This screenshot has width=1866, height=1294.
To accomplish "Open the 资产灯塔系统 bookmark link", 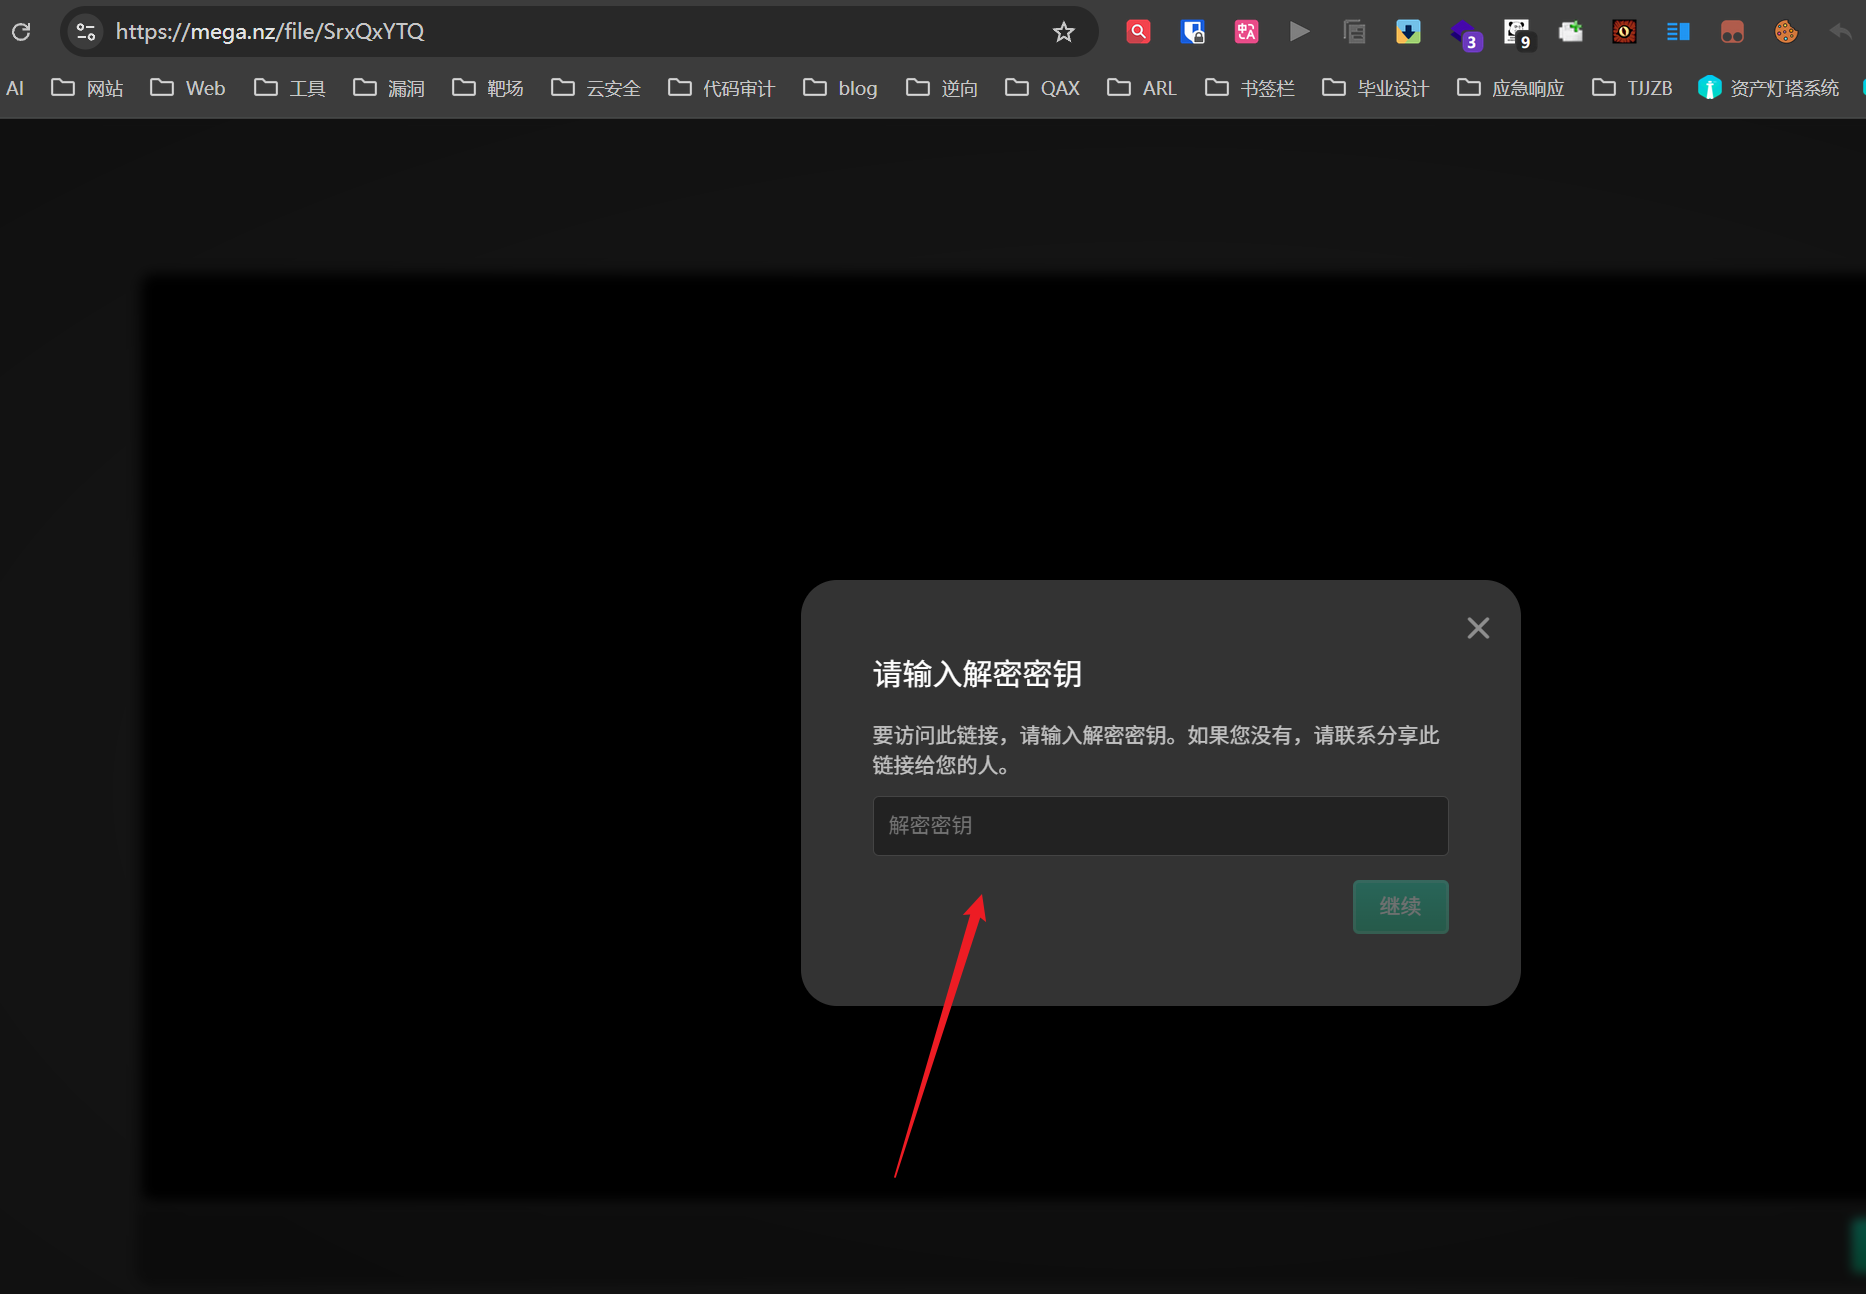I will point(1768,88).
